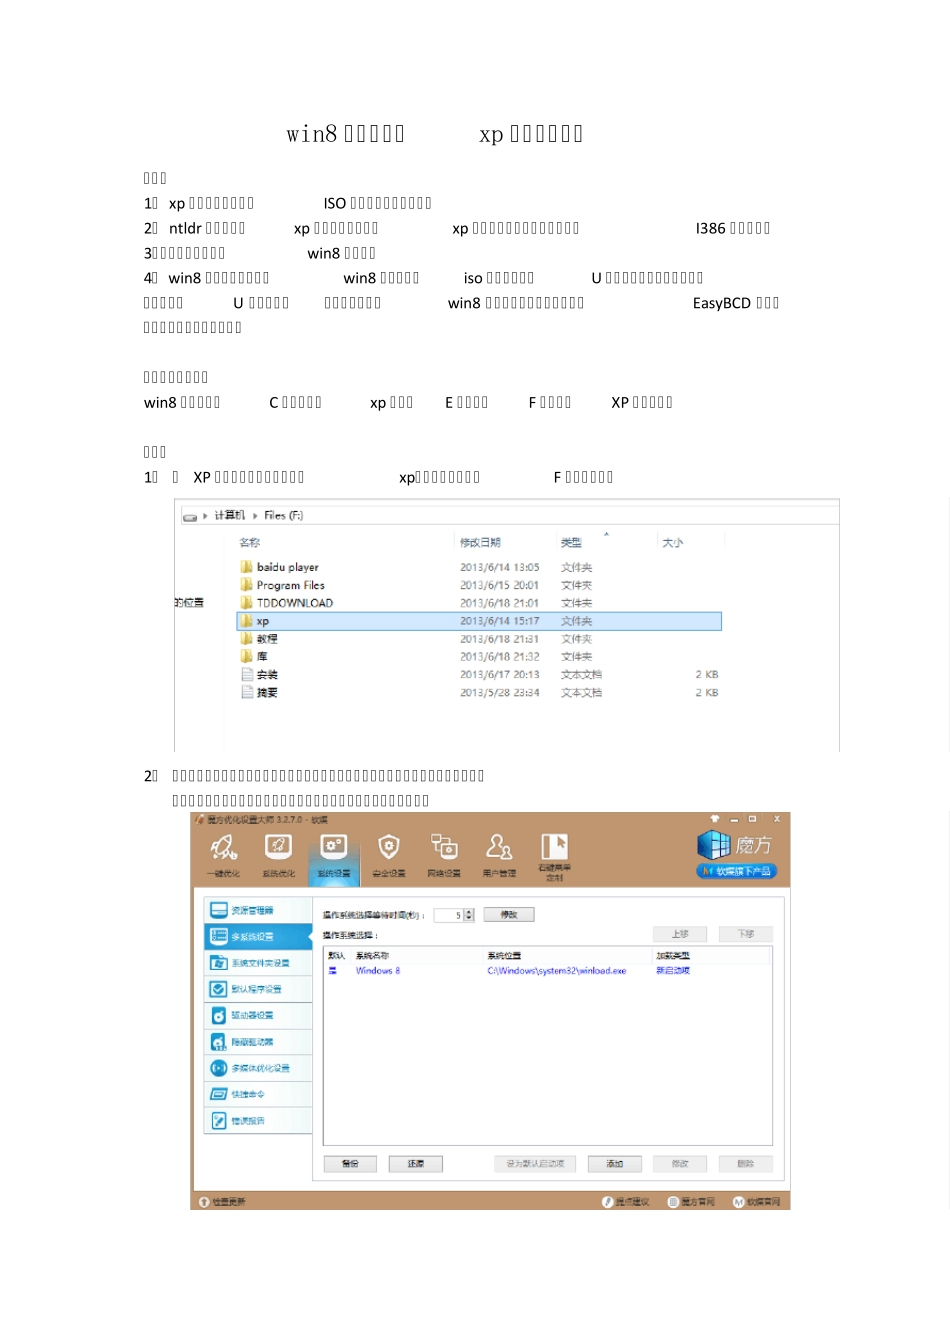Select 多媒体优化设置 in the sidebar

pyautogui.click(x=258, y=1068)
